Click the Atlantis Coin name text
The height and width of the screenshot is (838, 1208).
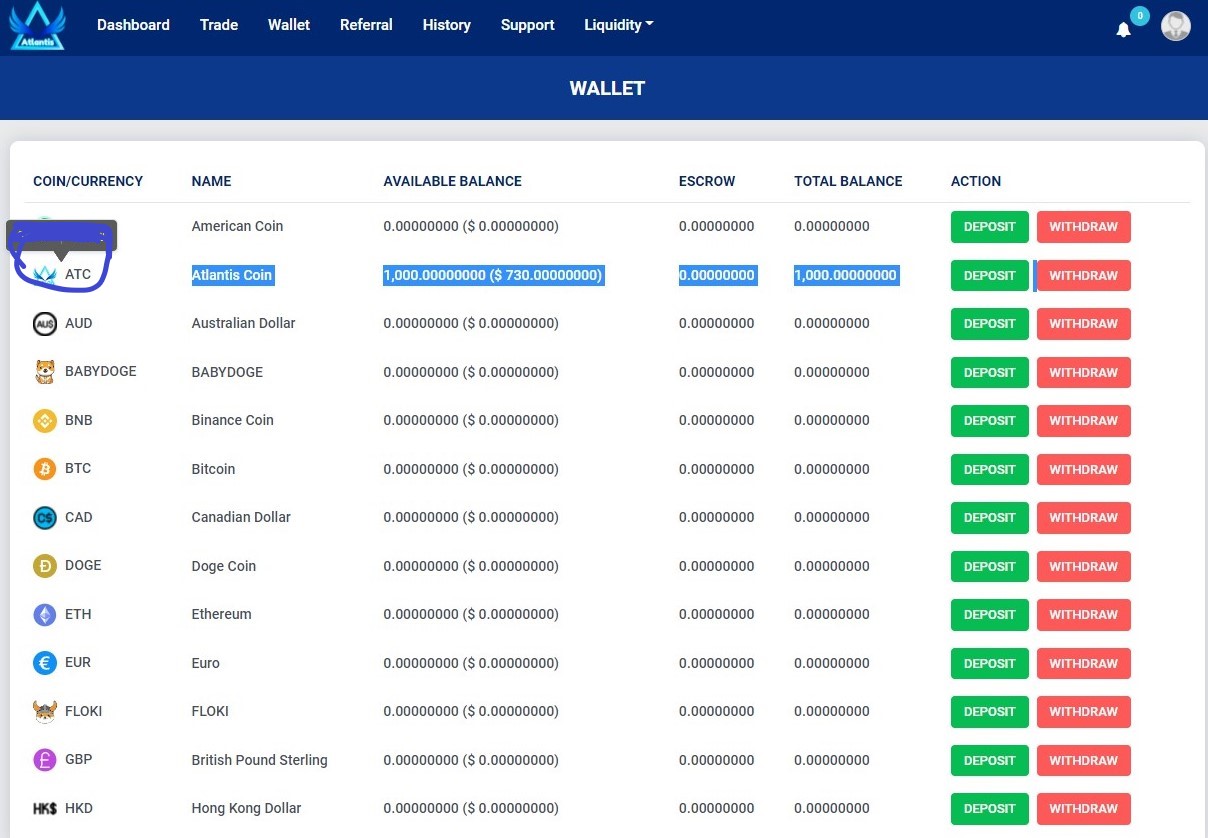tap(232, 275)
